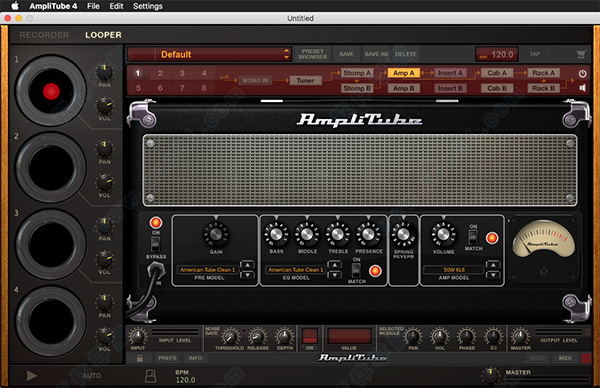This screenshot has height=388, width=600.
Task: Click AMP MODEL down arrow
Action: tap(493, 275)
